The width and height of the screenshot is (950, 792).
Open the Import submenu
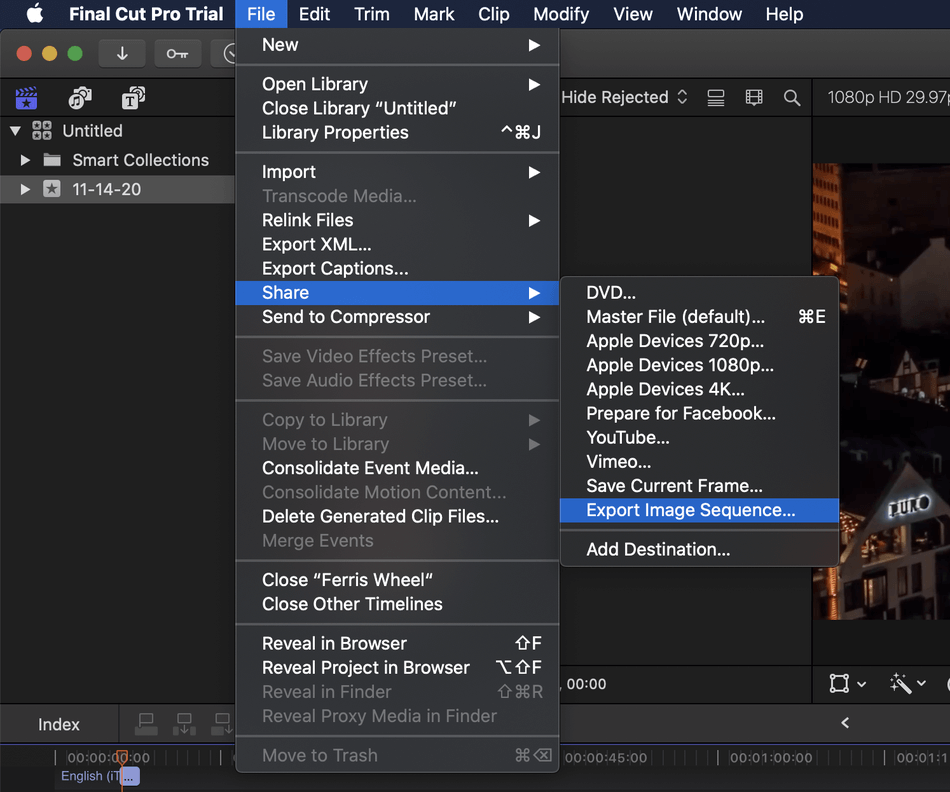pos(397,172)
